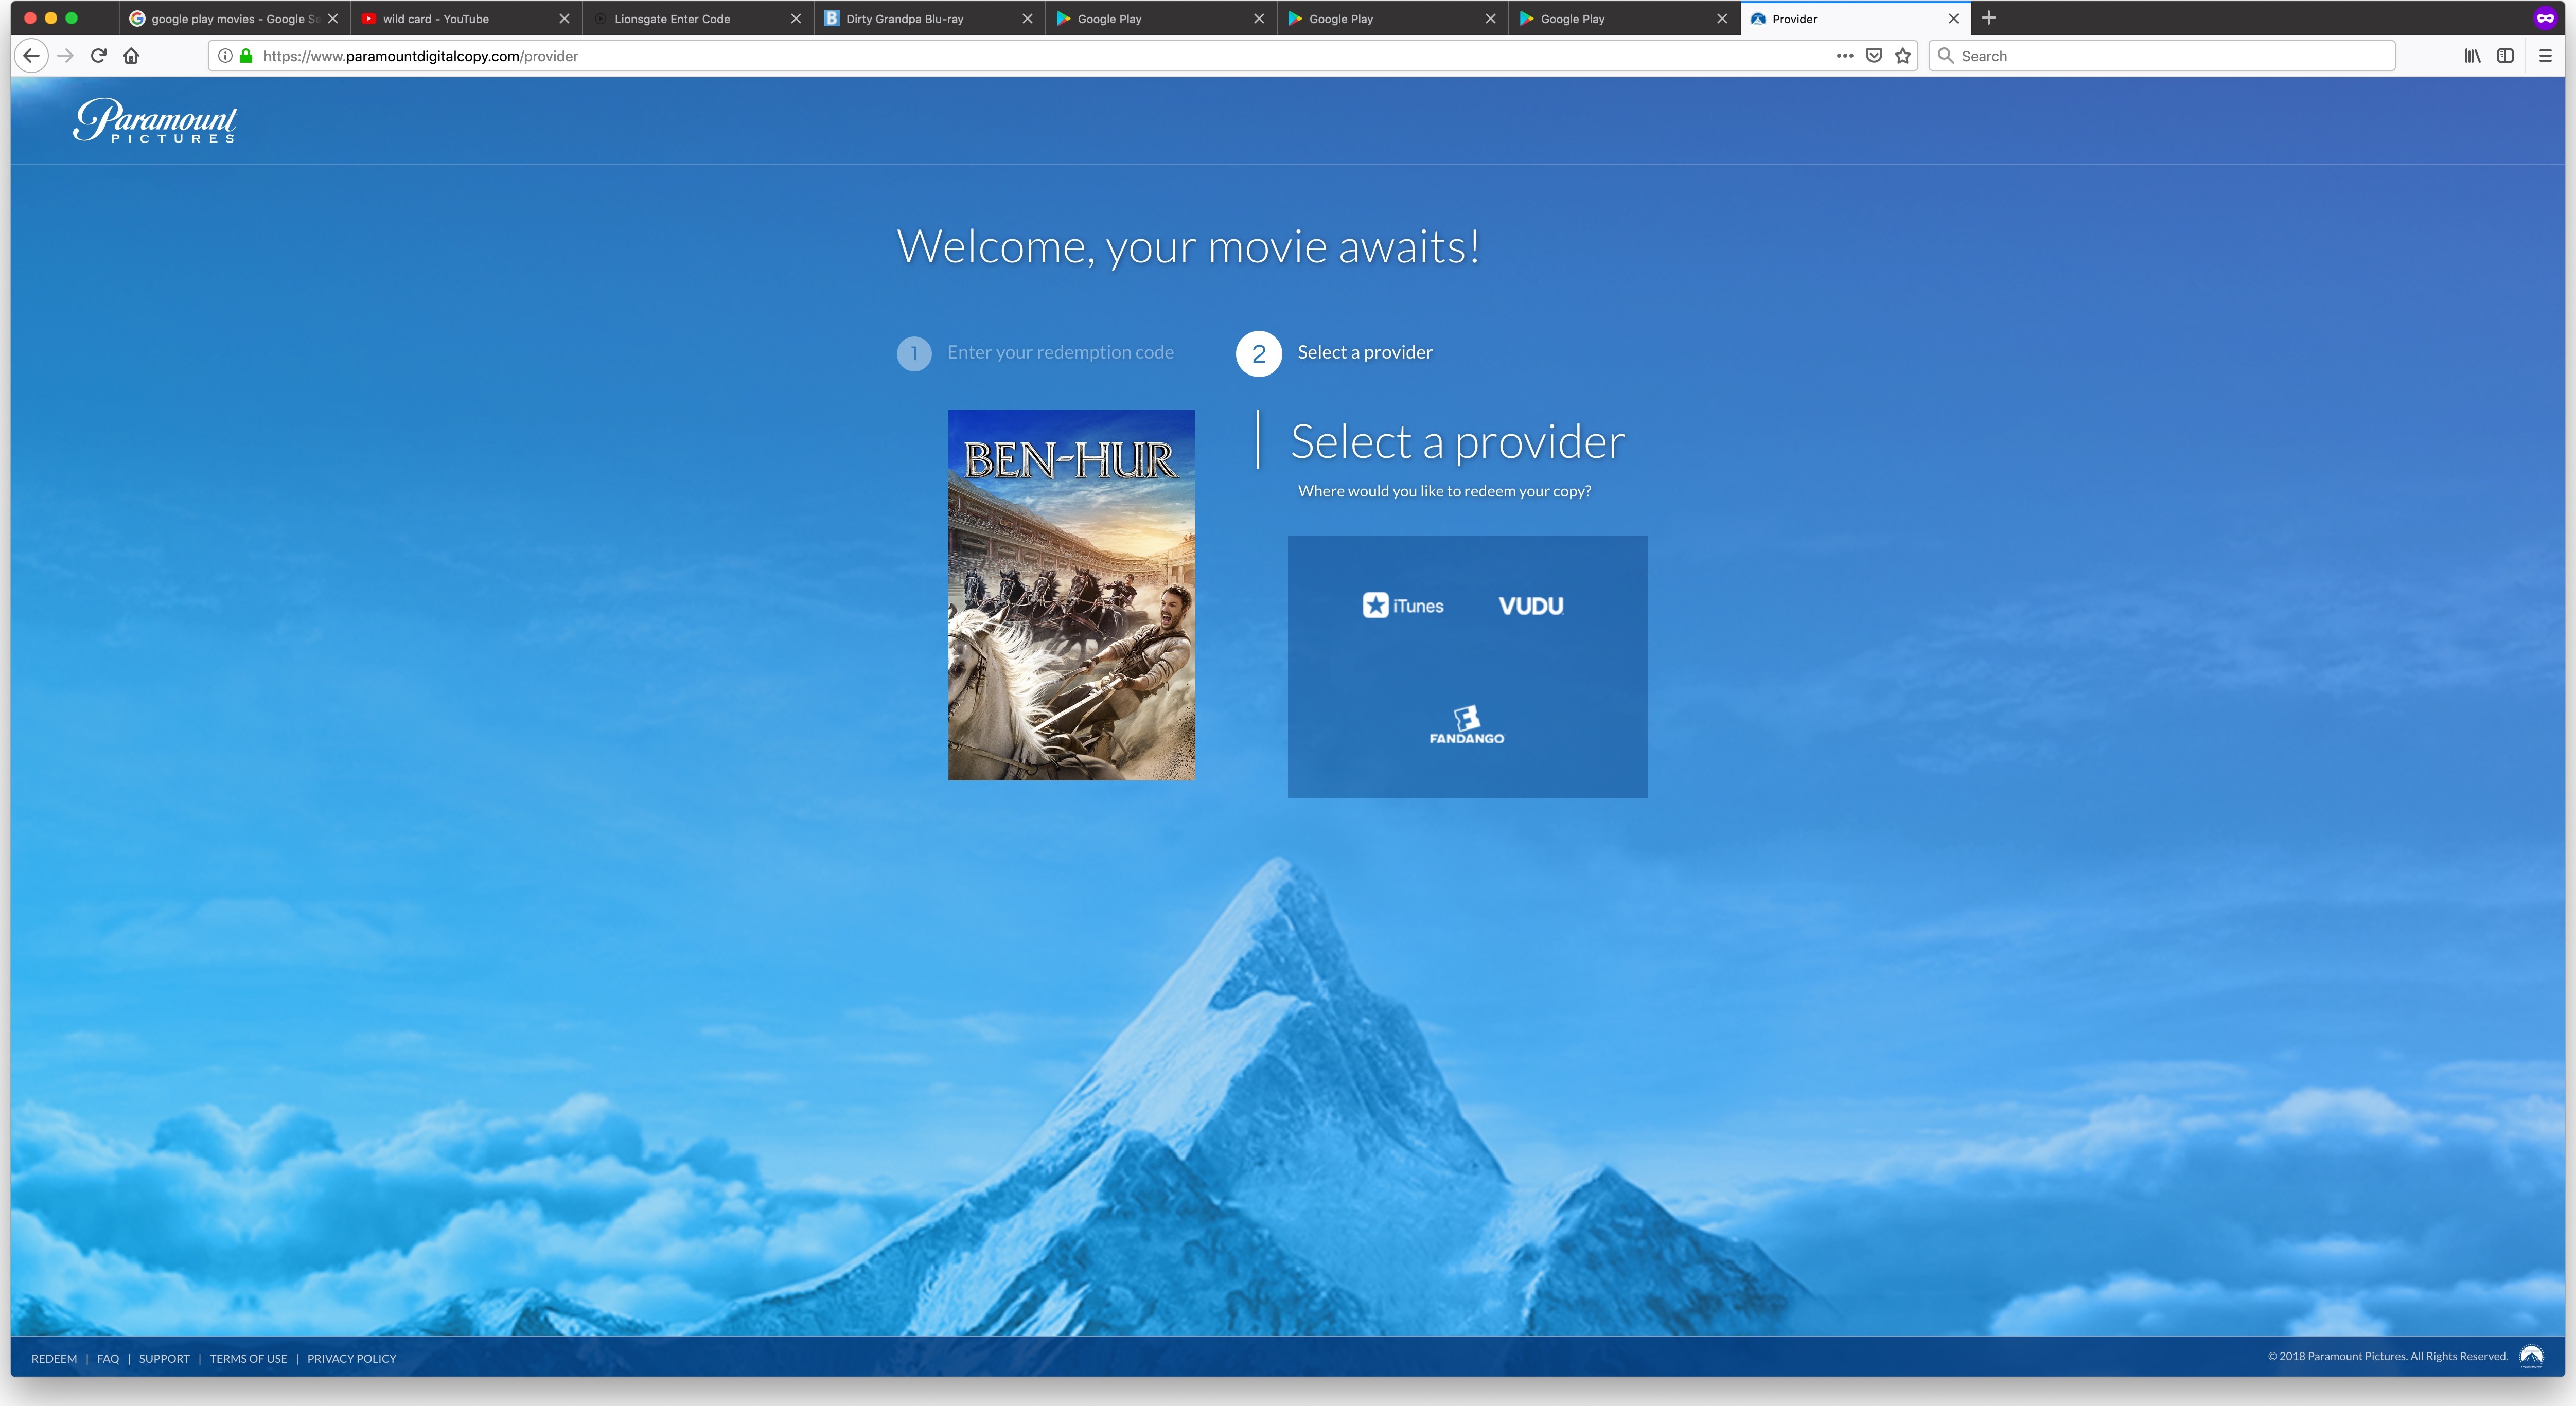
Task: Click the Paramount mountain icon in footer
Action: [2531, 1356]
